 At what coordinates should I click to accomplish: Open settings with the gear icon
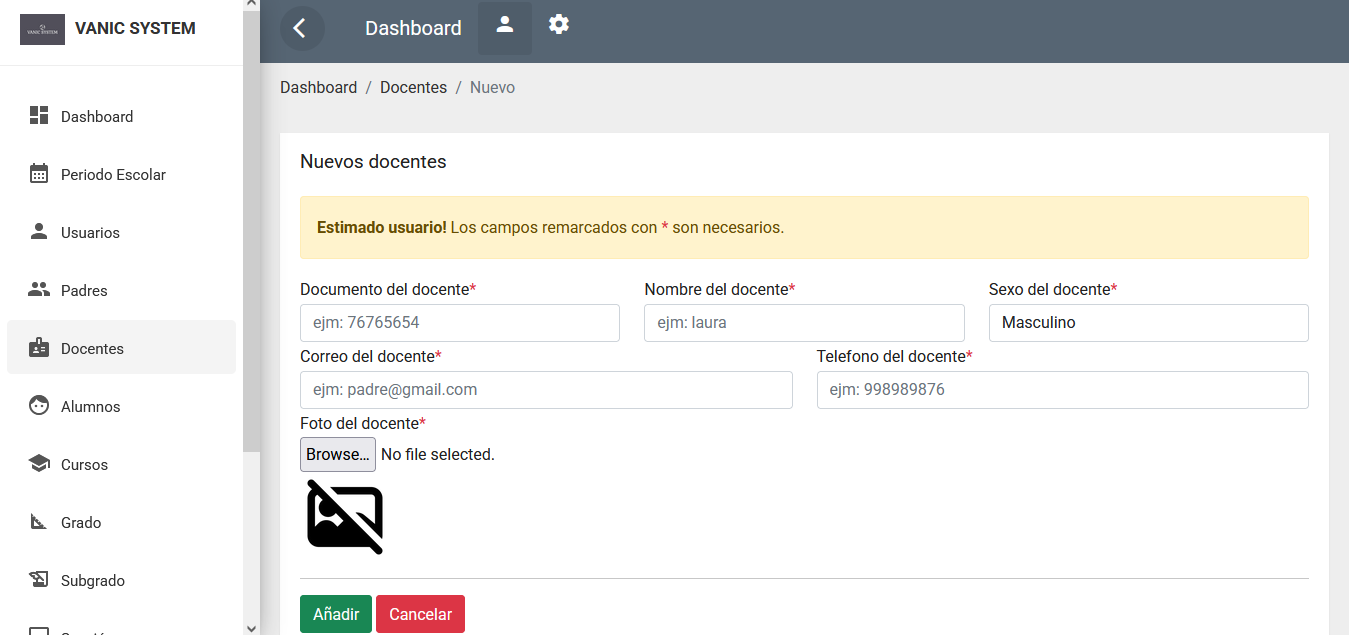559,25
